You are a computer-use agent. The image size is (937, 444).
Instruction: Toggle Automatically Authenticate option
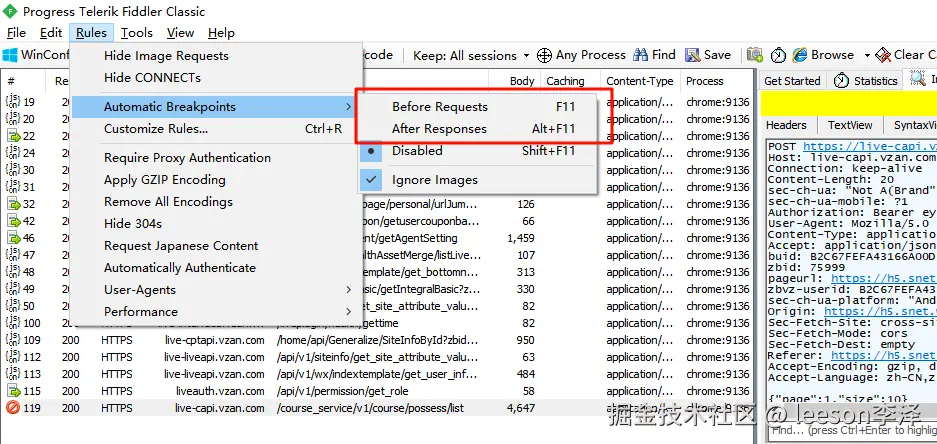point(216,268)
